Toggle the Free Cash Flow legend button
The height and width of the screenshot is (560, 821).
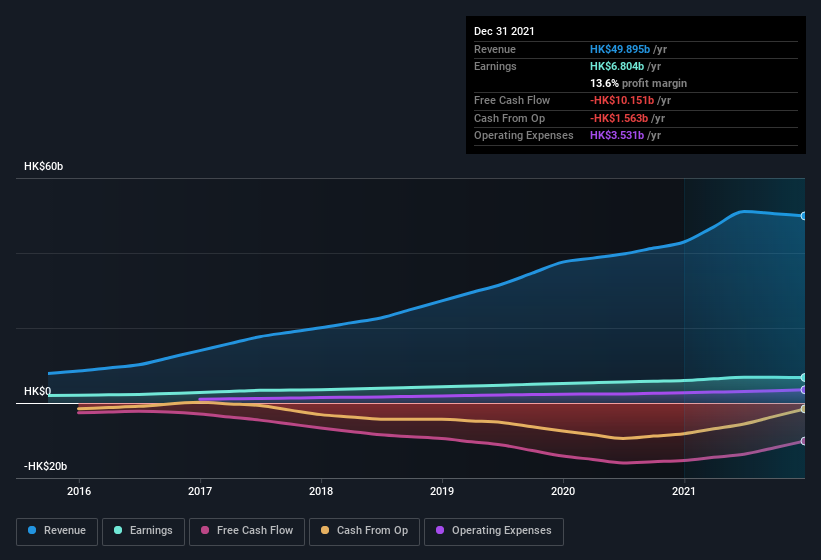[x=247, y=531]
